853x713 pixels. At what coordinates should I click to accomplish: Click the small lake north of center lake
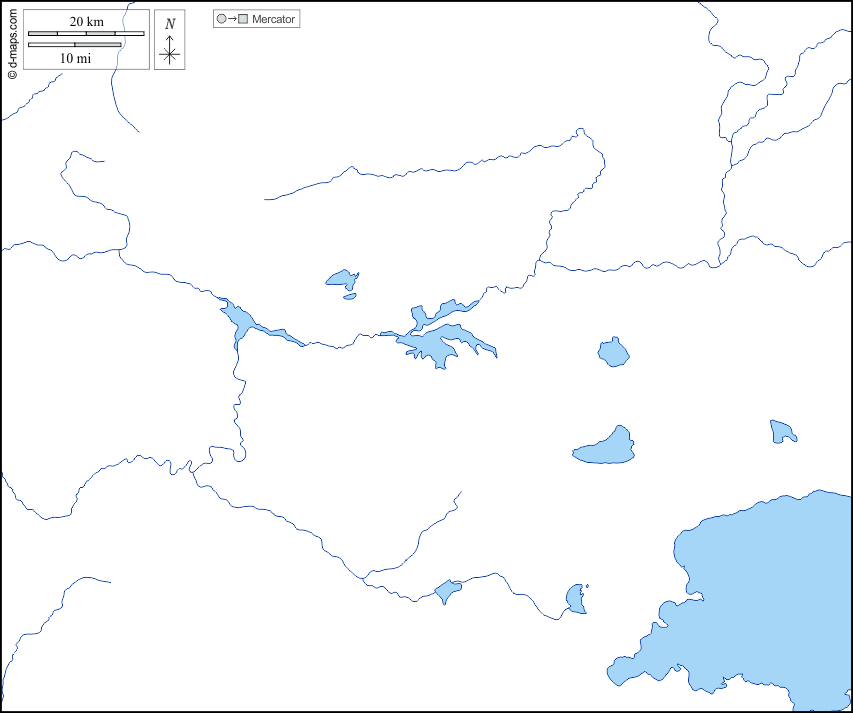pyautogui.click(x=340, y=279)
